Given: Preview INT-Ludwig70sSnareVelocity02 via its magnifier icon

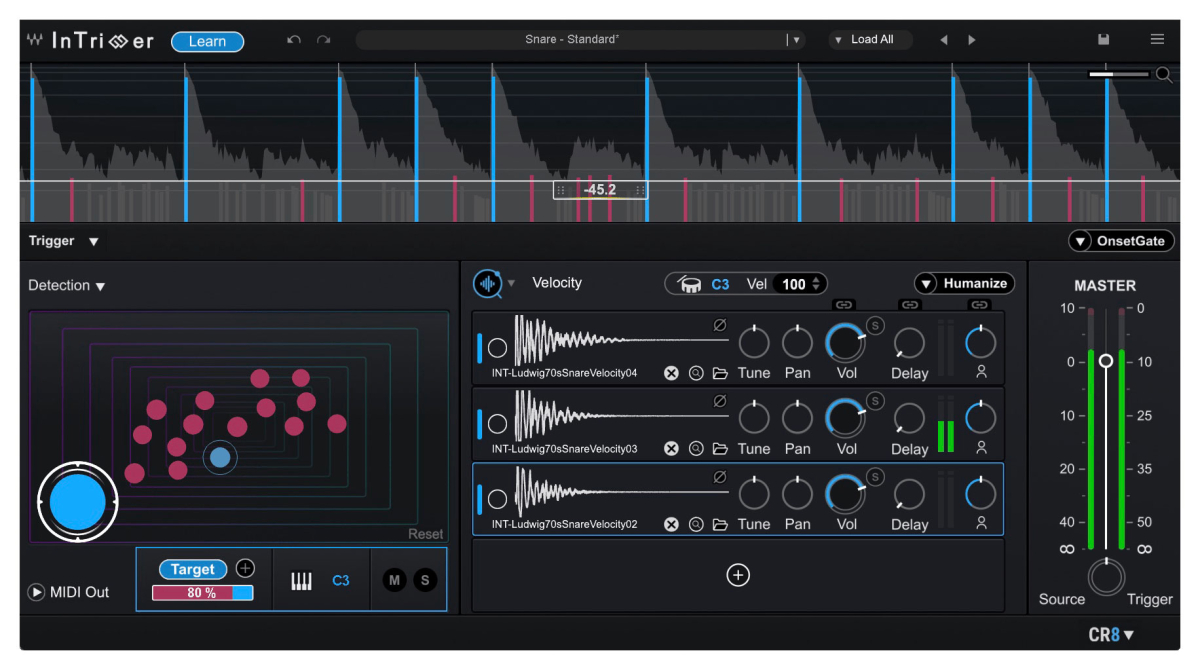Looking at the screenshot, I should tap(695, 524).
